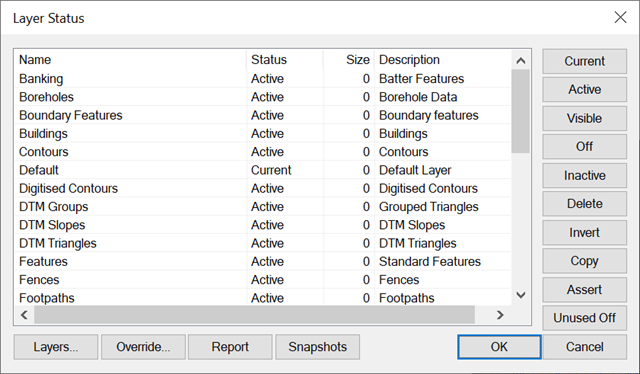Select the Features layer row
This screenshot has height=374, width=640.
263,261
